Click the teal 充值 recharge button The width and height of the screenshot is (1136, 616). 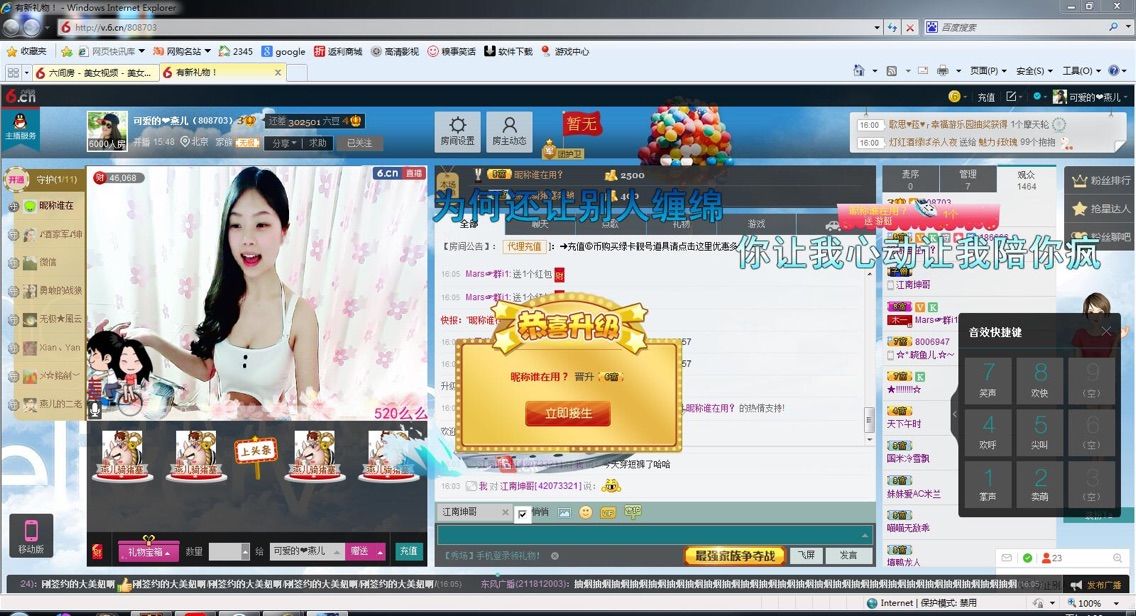(x=409, y=552)
